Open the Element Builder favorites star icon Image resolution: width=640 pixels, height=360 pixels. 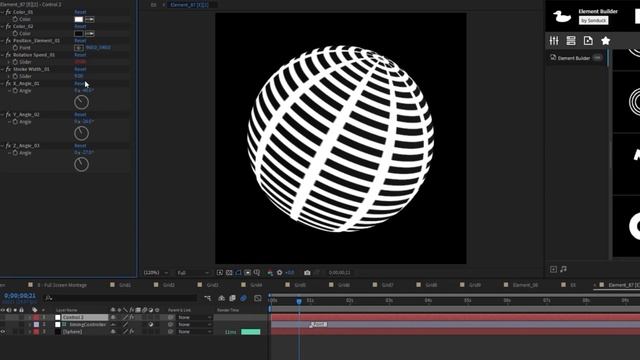coord(605,40)
